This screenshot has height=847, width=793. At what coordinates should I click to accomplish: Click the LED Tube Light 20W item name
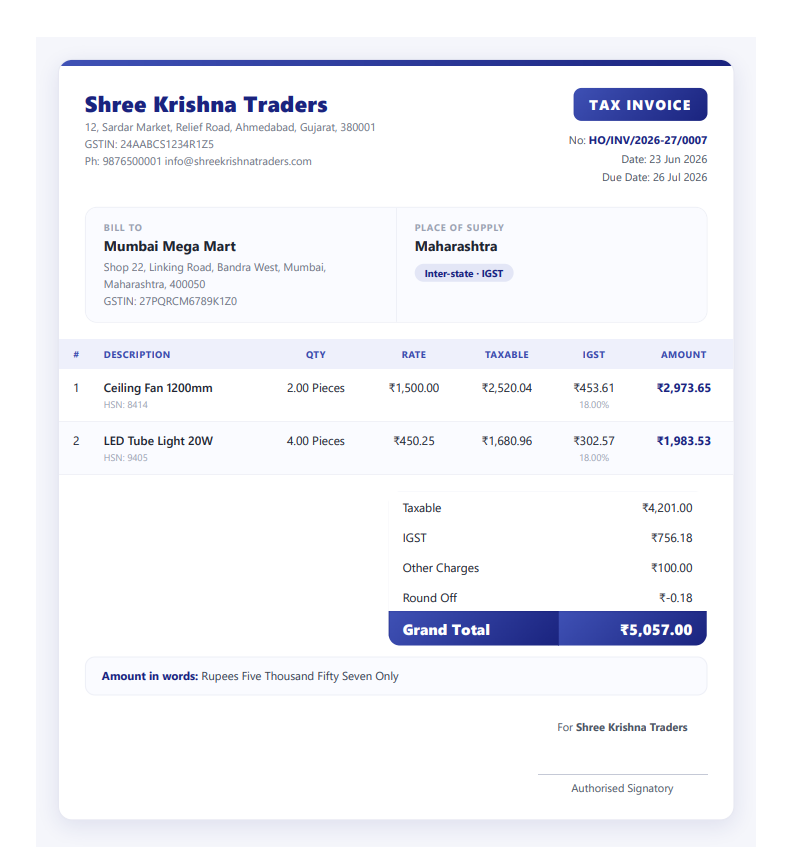[158, 441]
